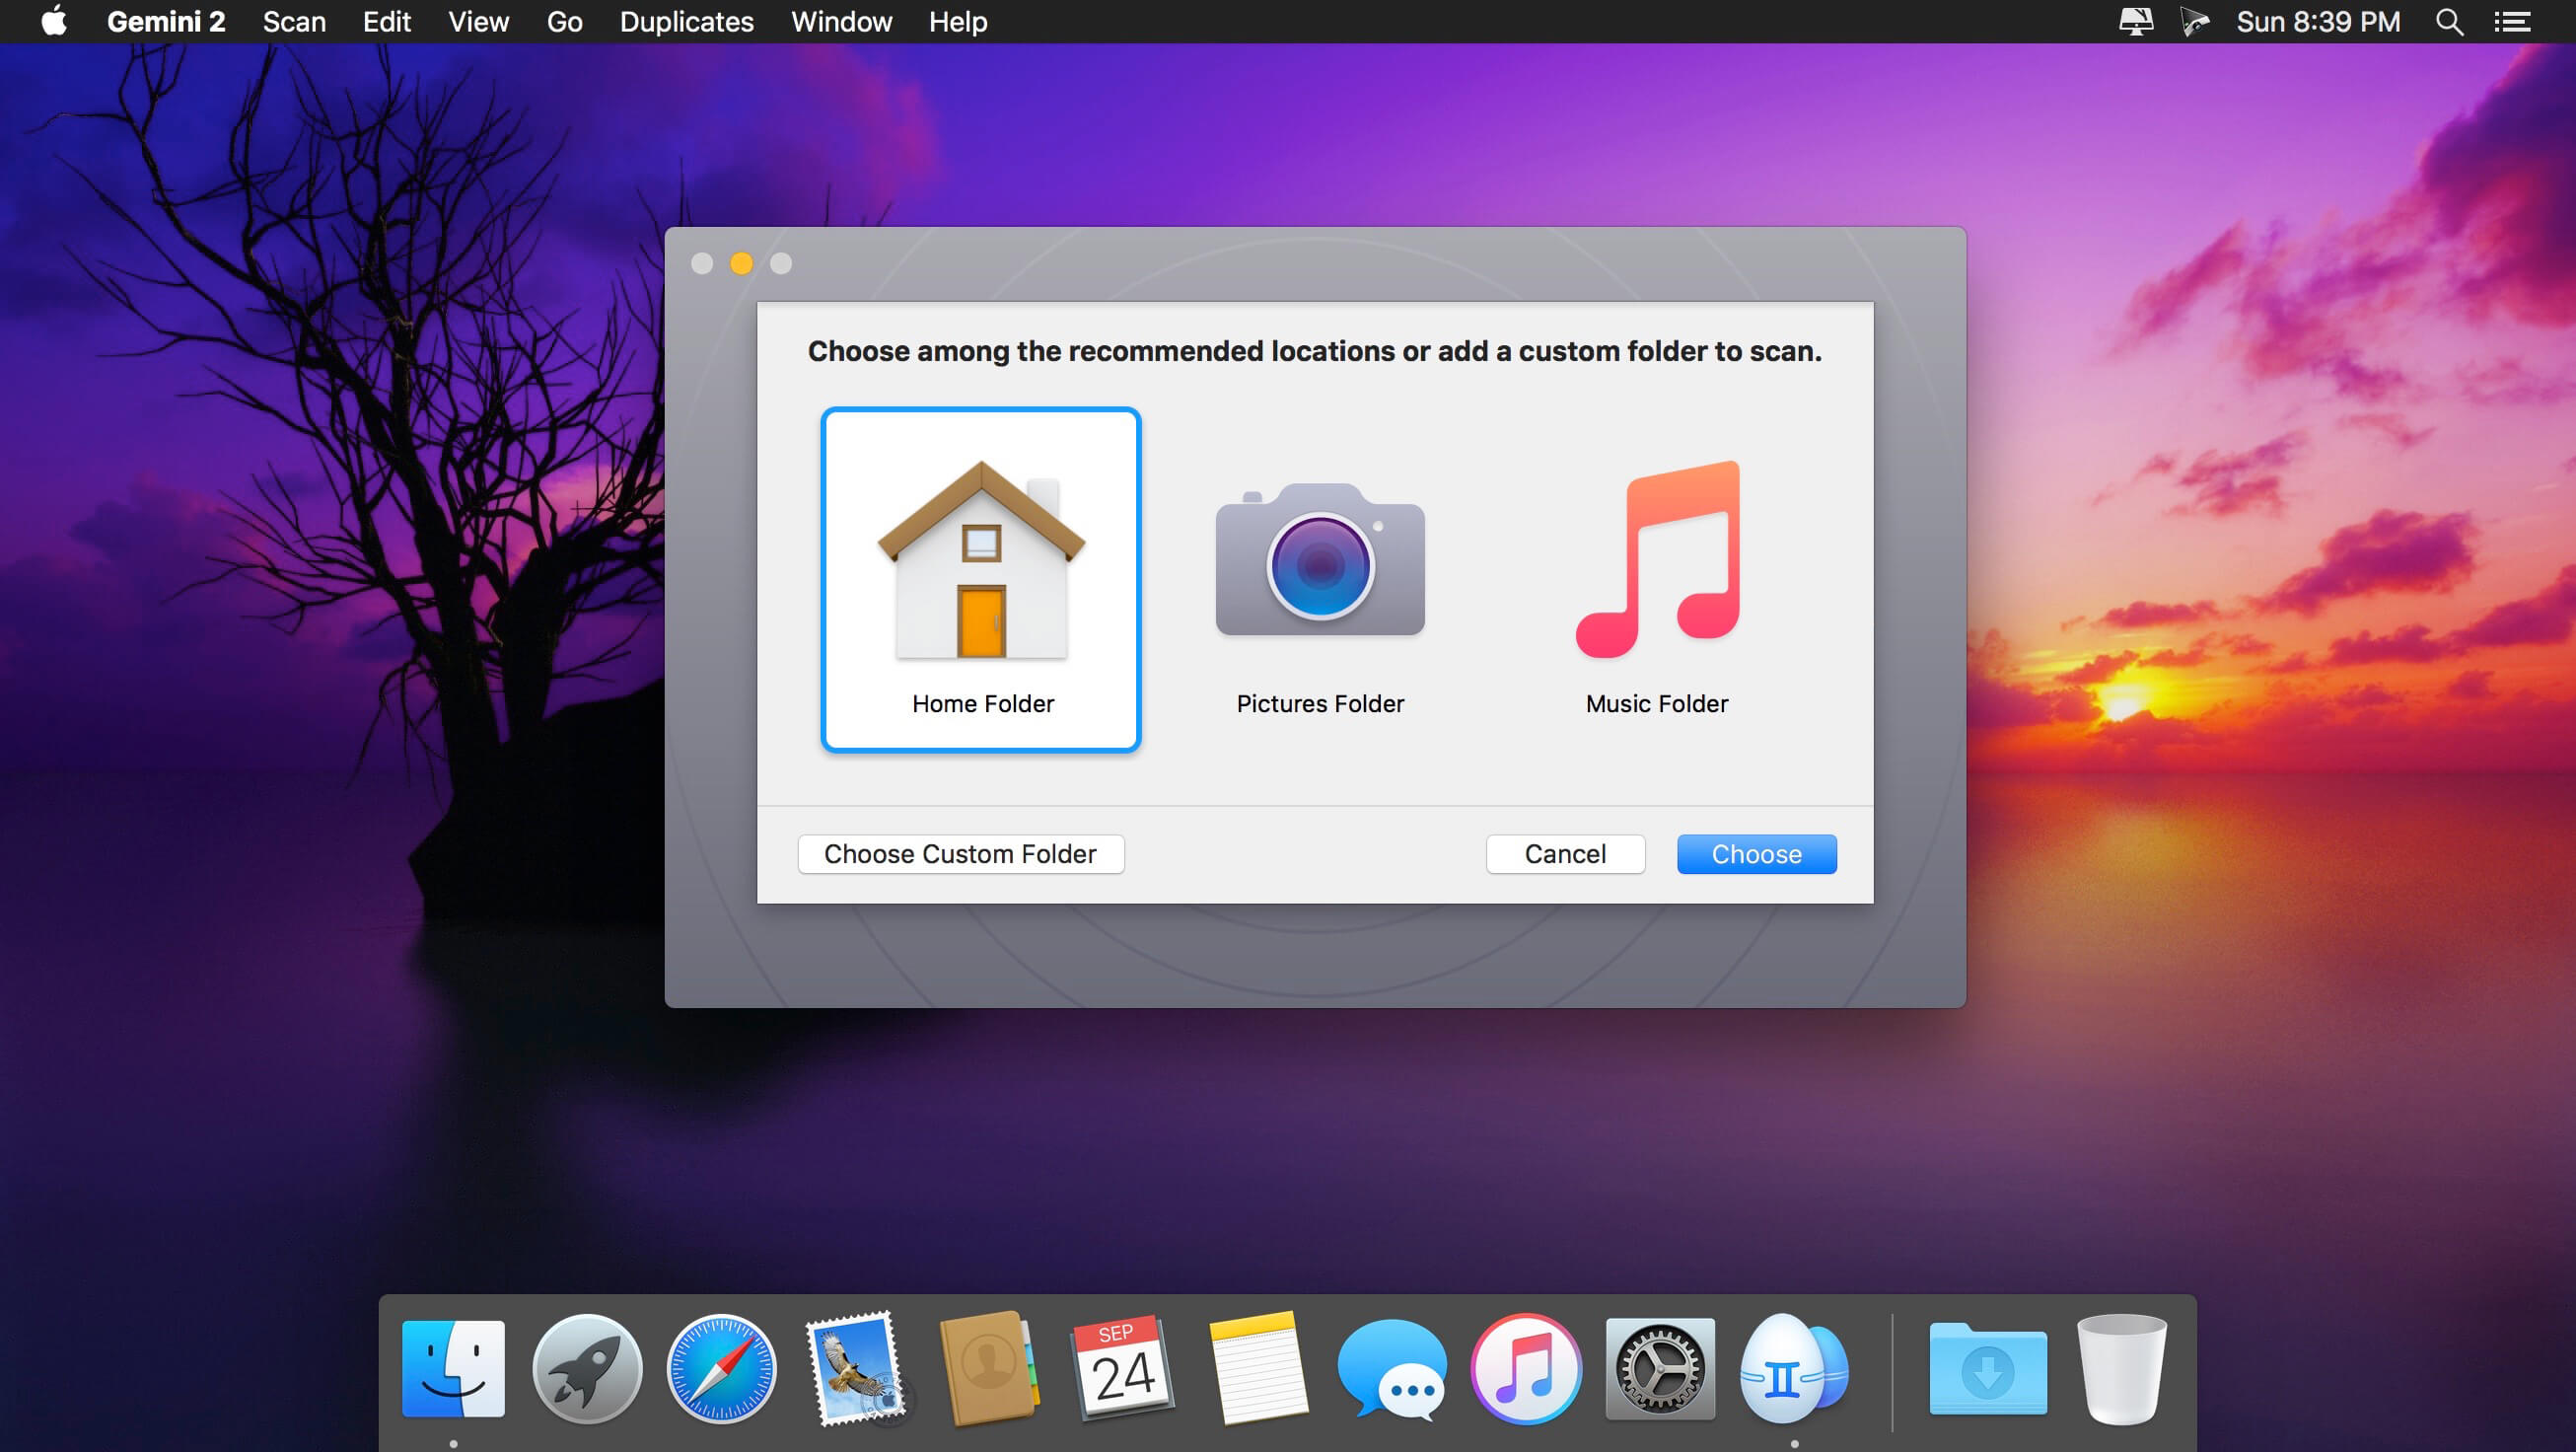This screenshot has height=1452, width=2576.
Task: Open the Edit menu in menu bar
Action: (x=388, y=22)
